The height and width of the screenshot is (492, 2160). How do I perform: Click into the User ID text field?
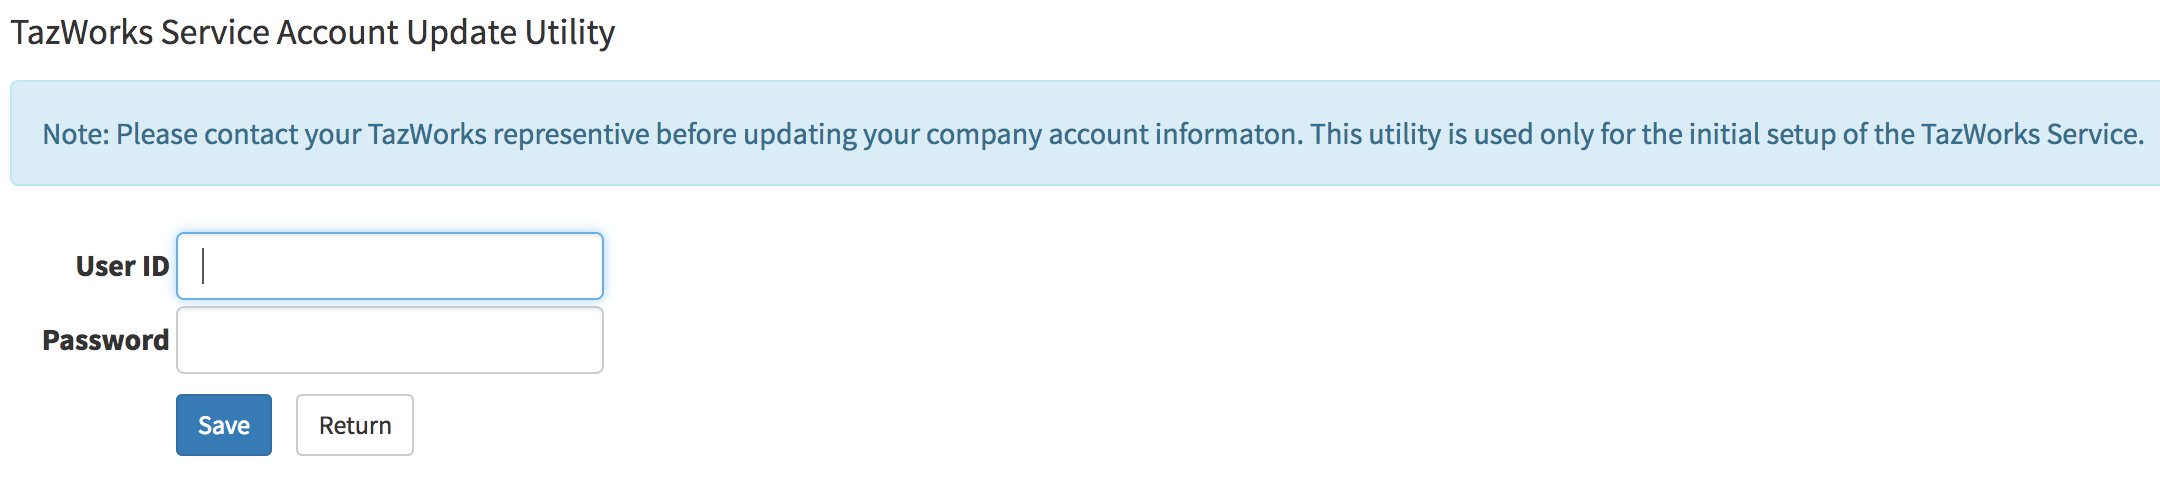(390, 266)
